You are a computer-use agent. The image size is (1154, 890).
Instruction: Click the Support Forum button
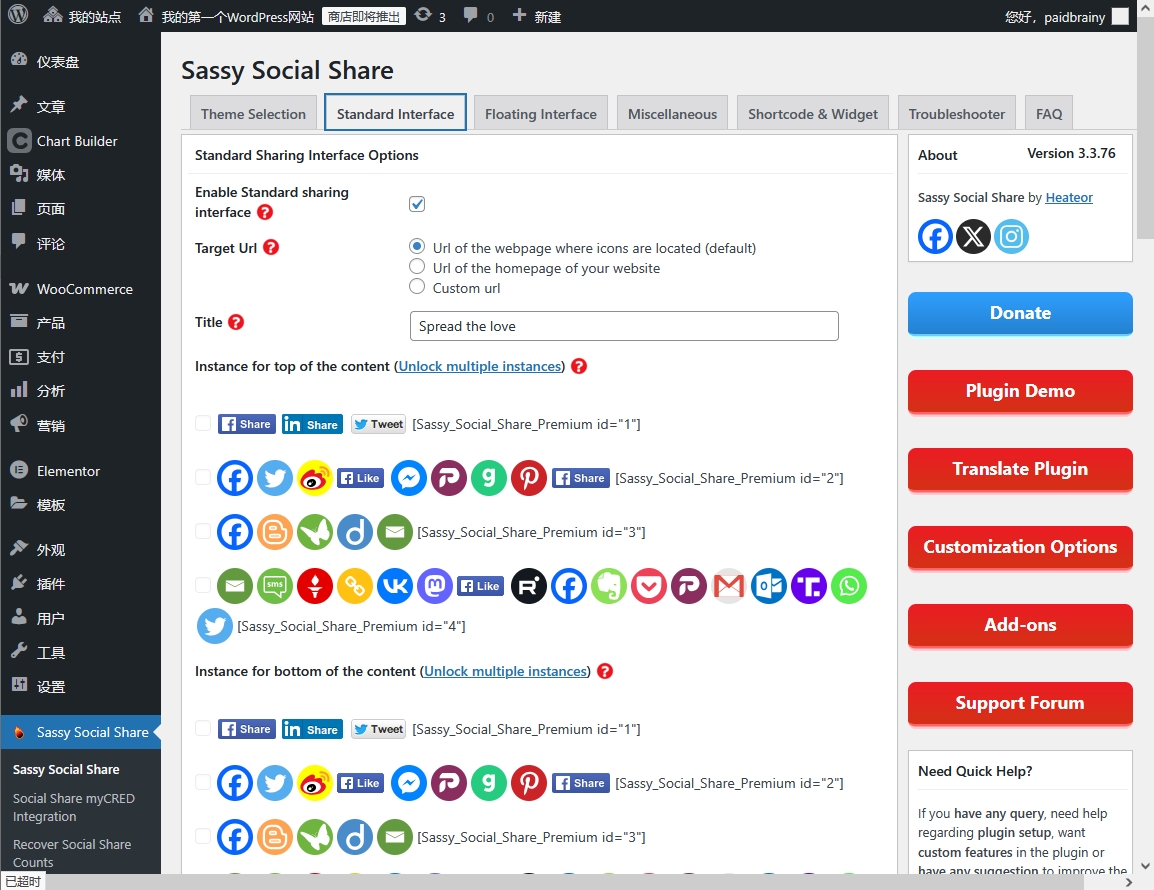[x=1020, y=703]
